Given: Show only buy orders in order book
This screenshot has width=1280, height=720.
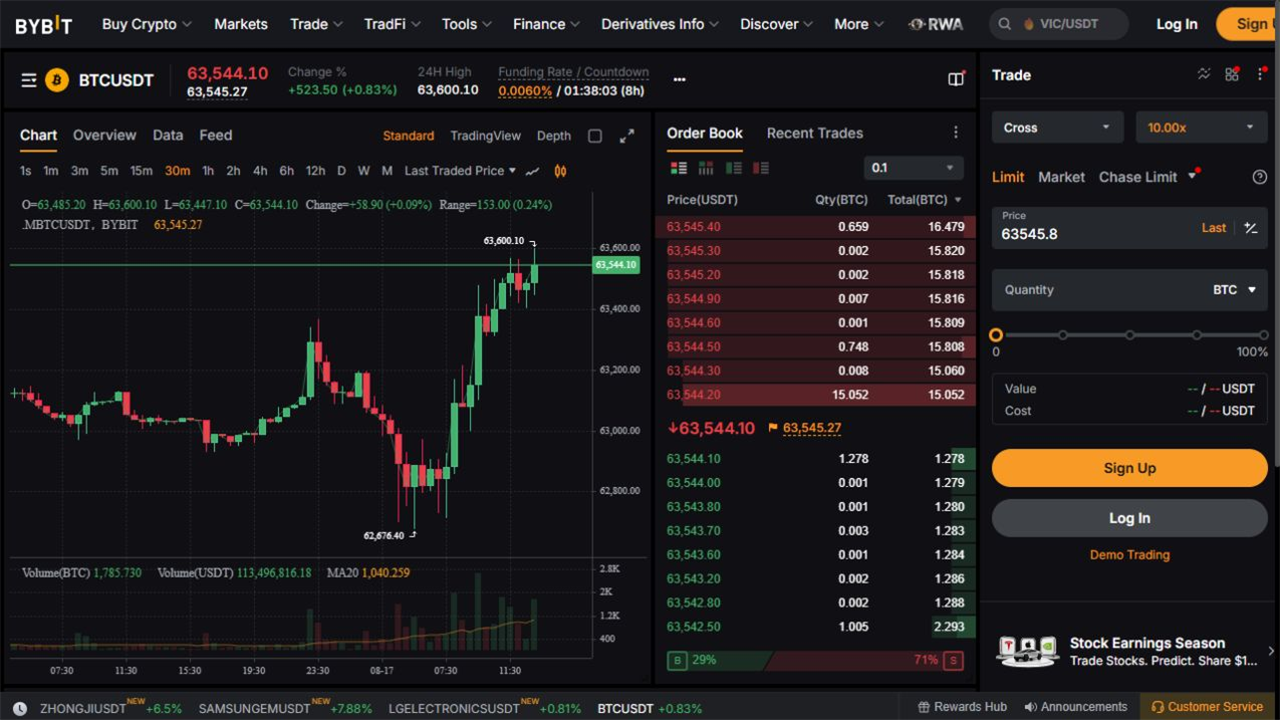Looking at the screenshot, I should (x=734, y=168).
